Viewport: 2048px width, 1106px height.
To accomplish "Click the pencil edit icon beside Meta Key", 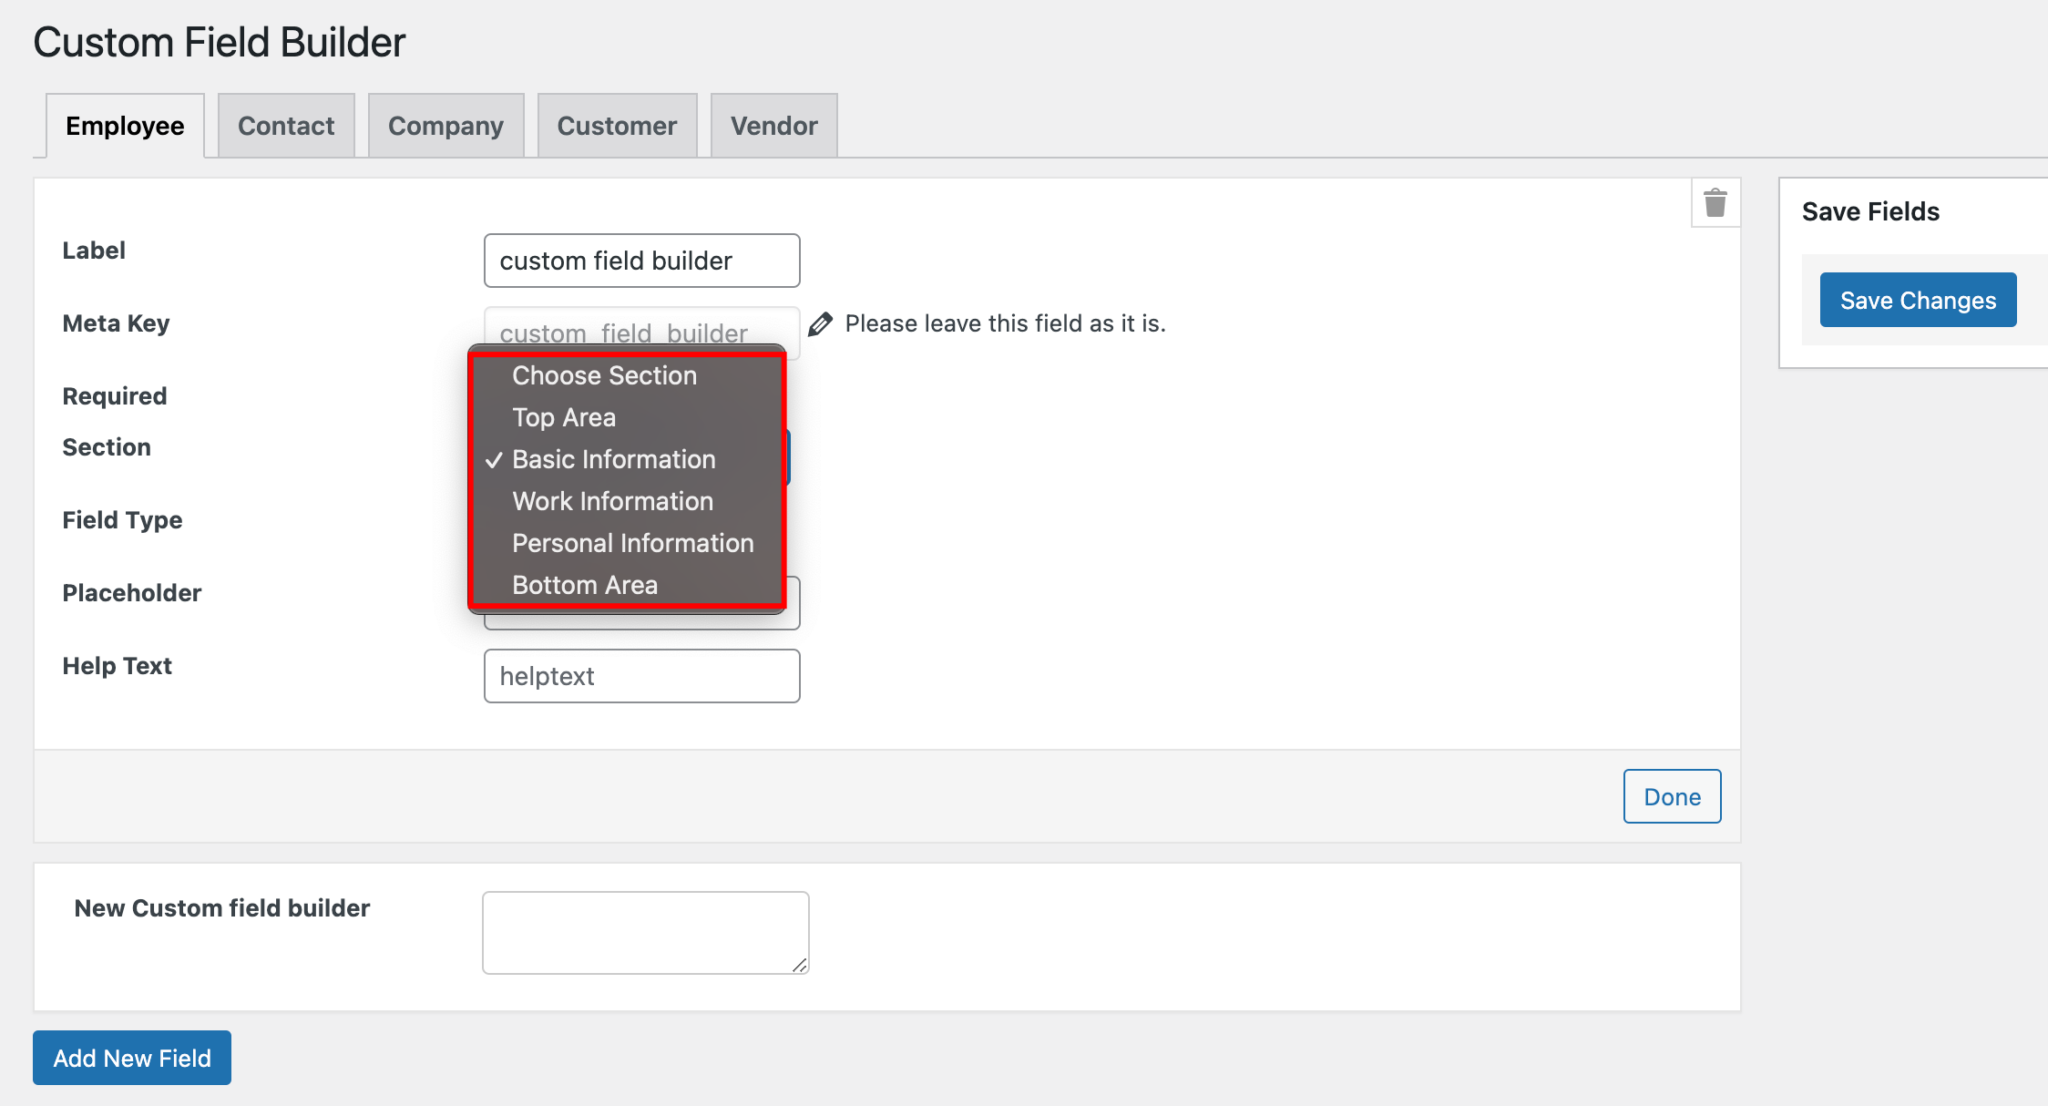I will (820, 324).
